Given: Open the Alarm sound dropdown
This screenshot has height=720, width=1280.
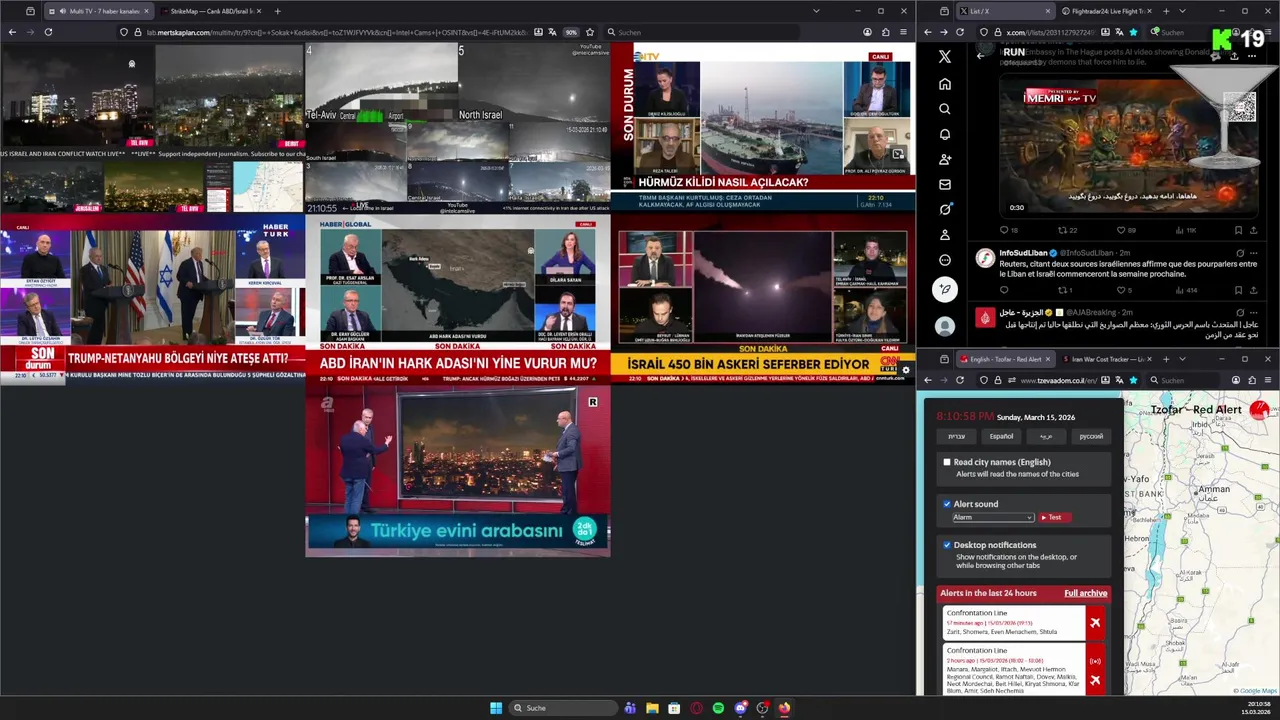Looking at the screenshot, I should [993, 517].
